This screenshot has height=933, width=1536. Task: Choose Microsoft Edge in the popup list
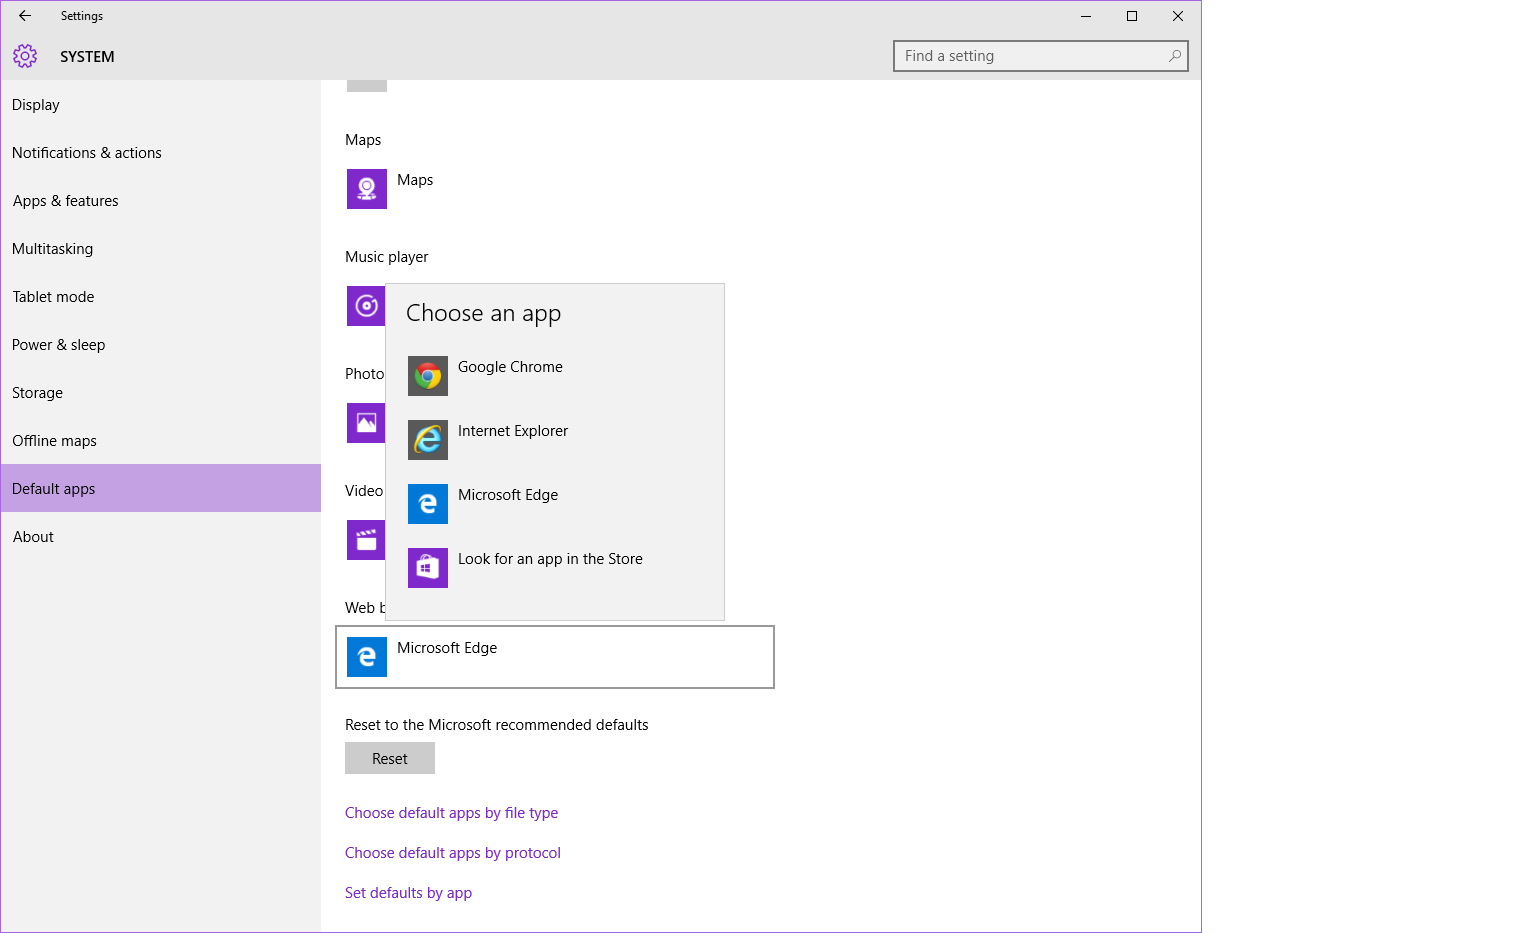pos(555,504)
